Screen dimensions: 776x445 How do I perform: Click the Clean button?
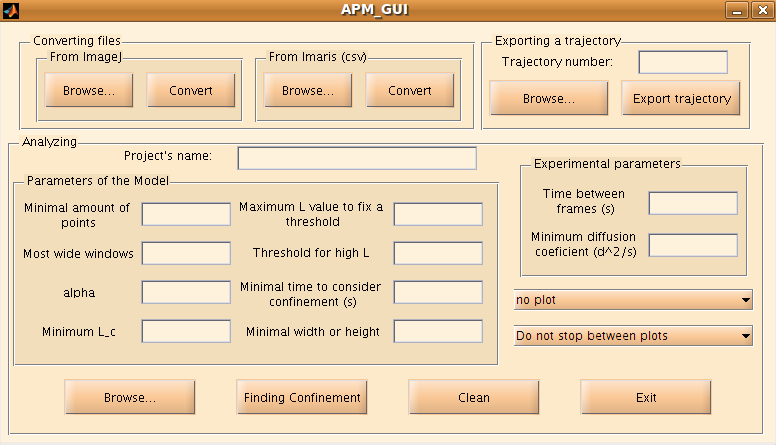click(x=474, y=397)
